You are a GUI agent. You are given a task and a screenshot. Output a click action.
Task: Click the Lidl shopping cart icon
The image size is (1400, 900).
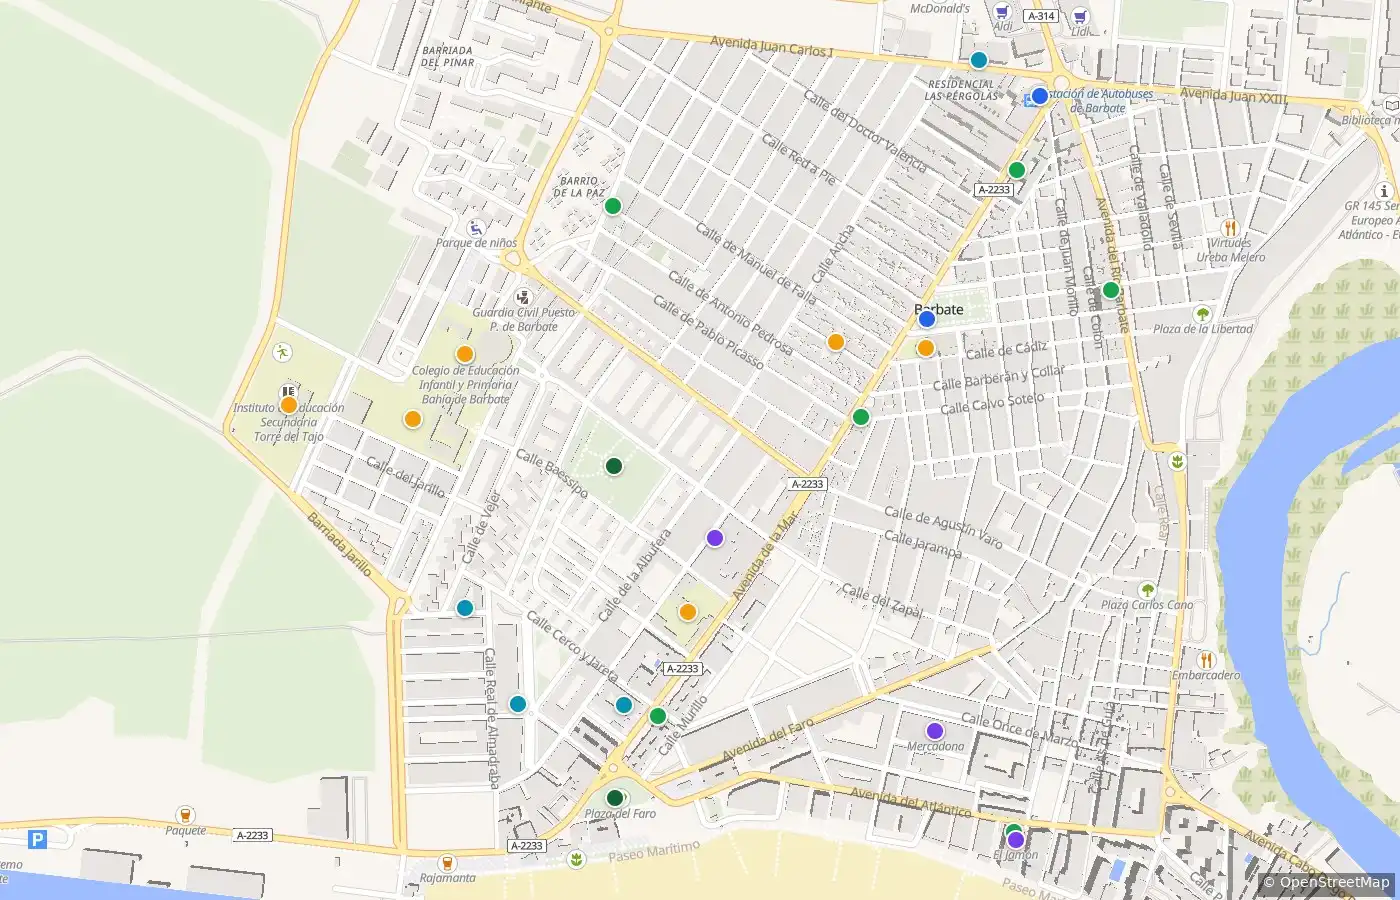pyautogui.click(x=1080, y=16)
